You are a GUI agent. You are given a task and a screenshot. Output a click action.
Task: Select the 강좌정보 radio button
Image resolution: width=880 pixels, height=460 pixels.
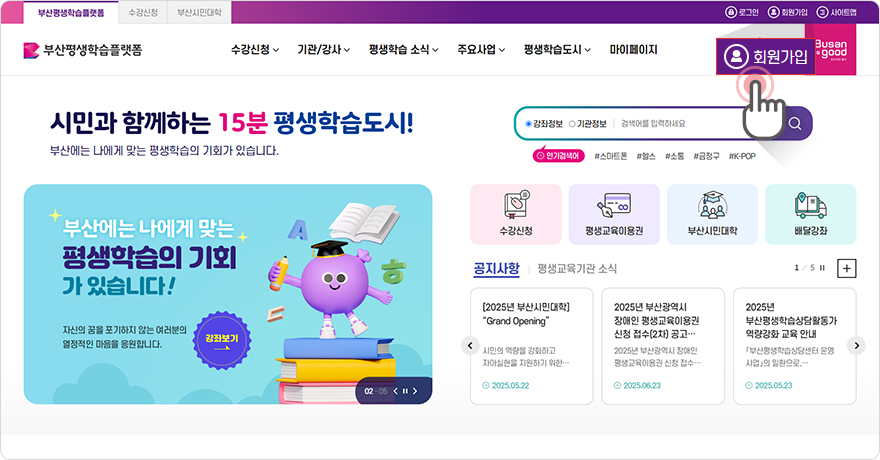pos(528,124)
